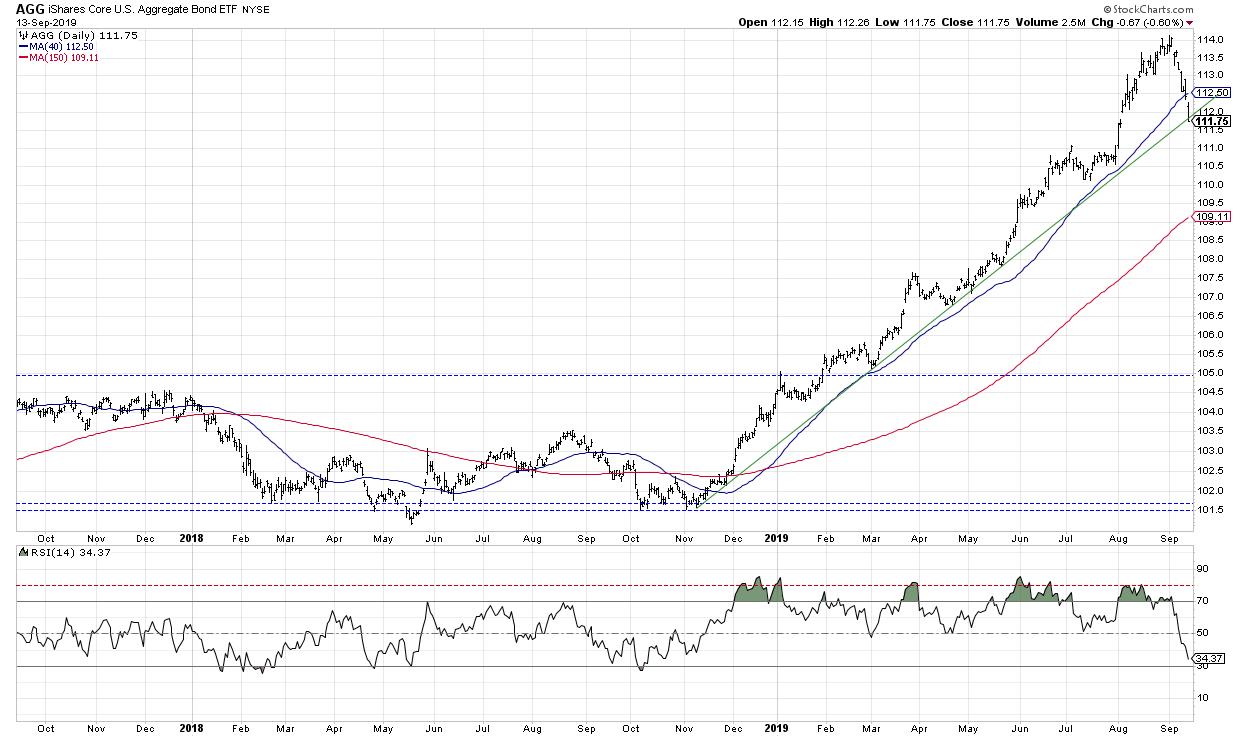Click the 2019 label on price axis
This screenshot has height=737, width=1240.
point(776,536)
